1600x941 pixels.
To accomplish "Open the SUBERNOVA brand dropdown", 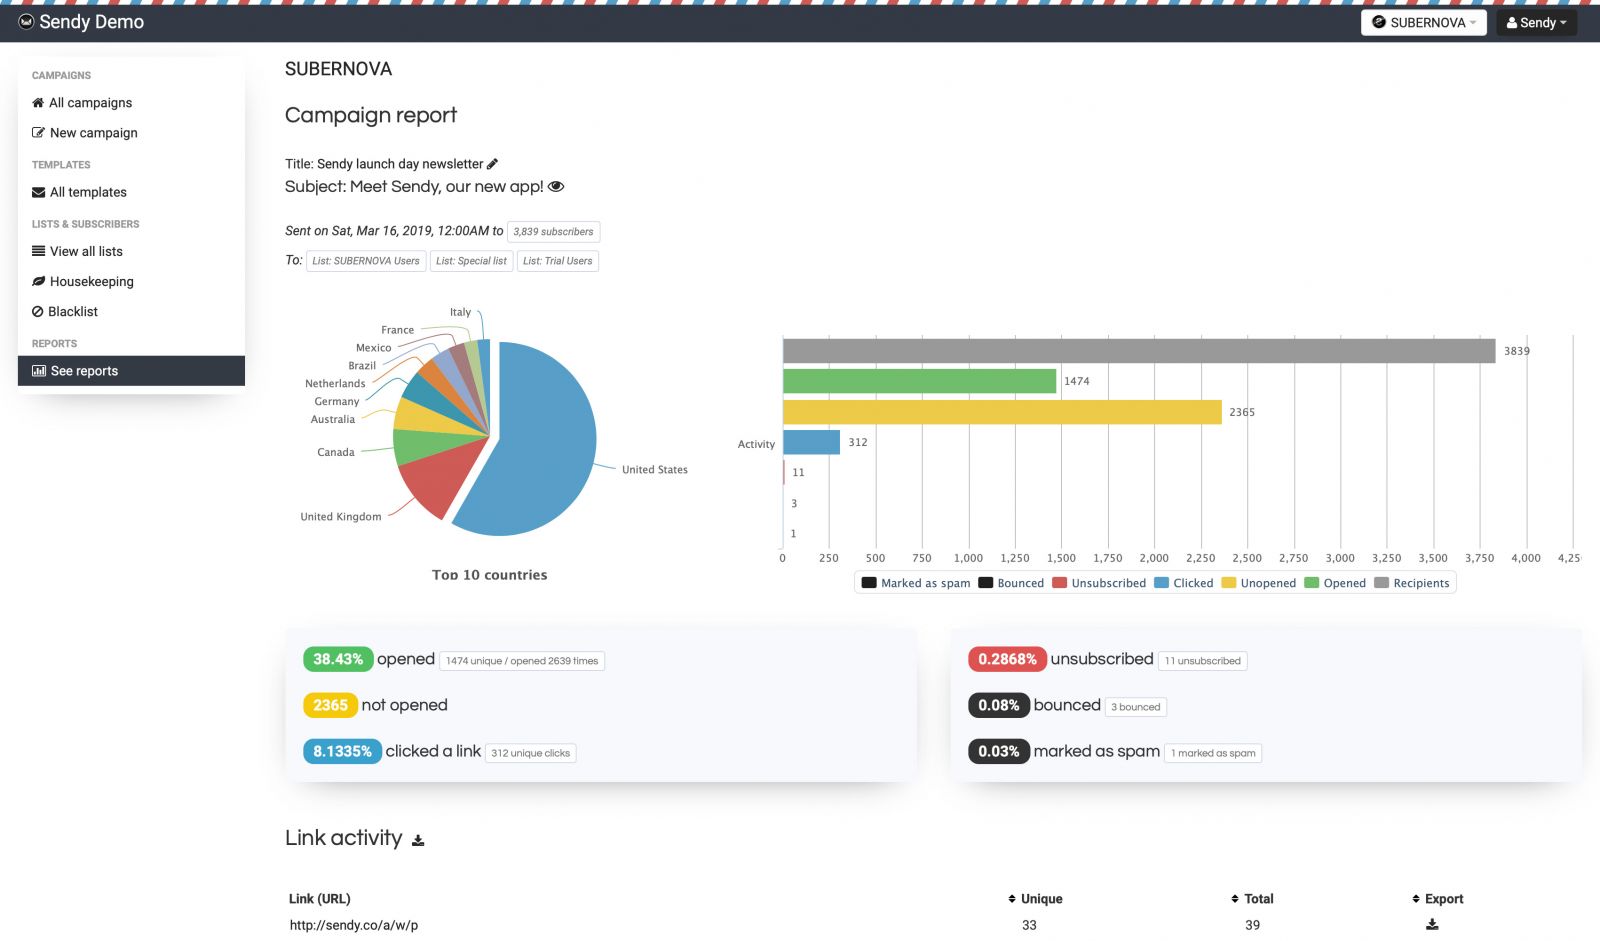I will coord(1423,22).
